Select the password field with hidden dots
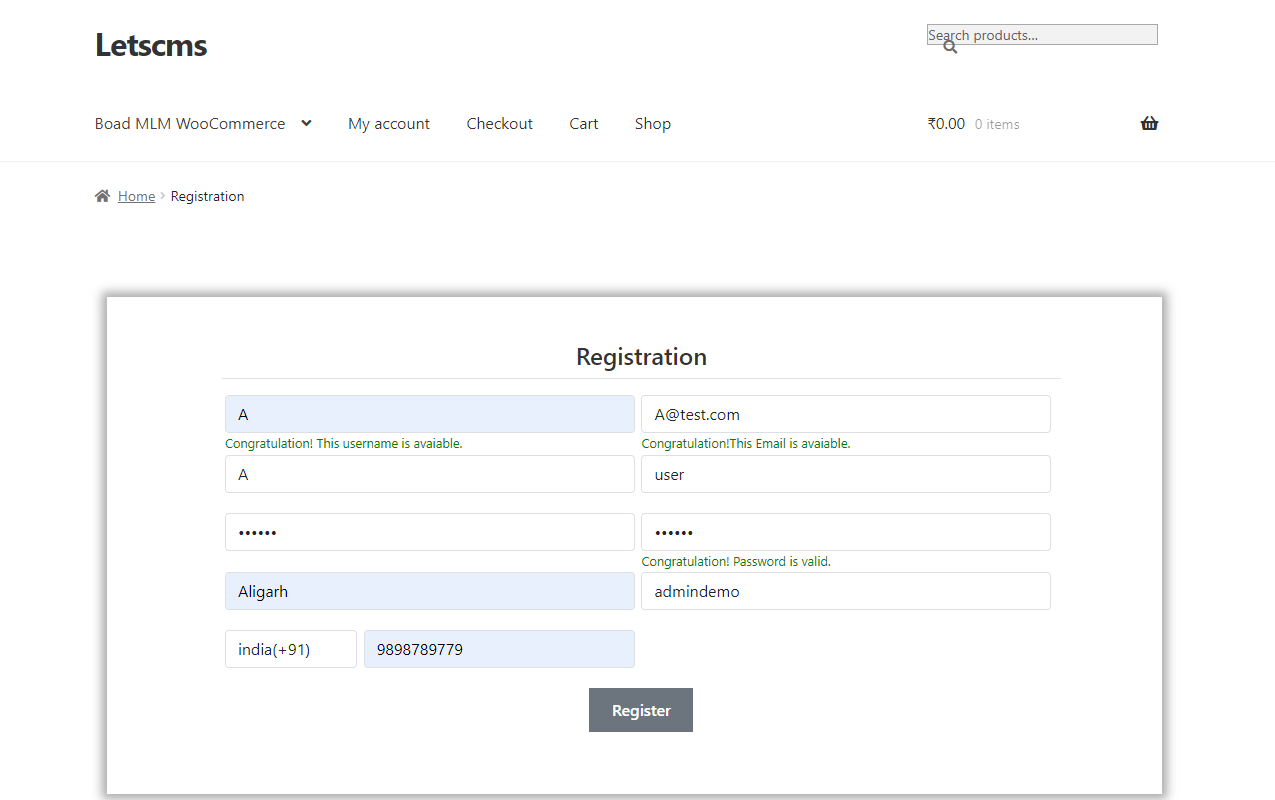The height and width of the screenshot is (800, 1275). click(x=429, y=531)
